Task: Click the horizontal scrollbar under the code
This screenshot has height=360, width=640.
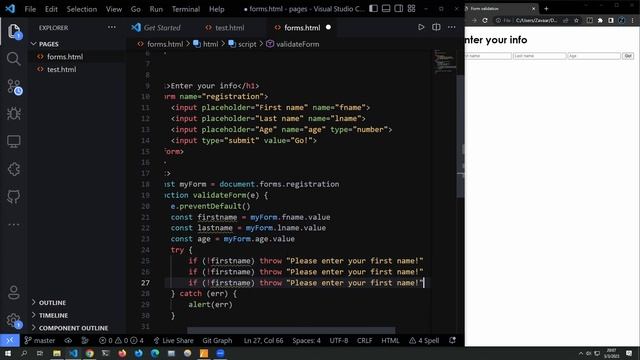Action: (291, 330)
